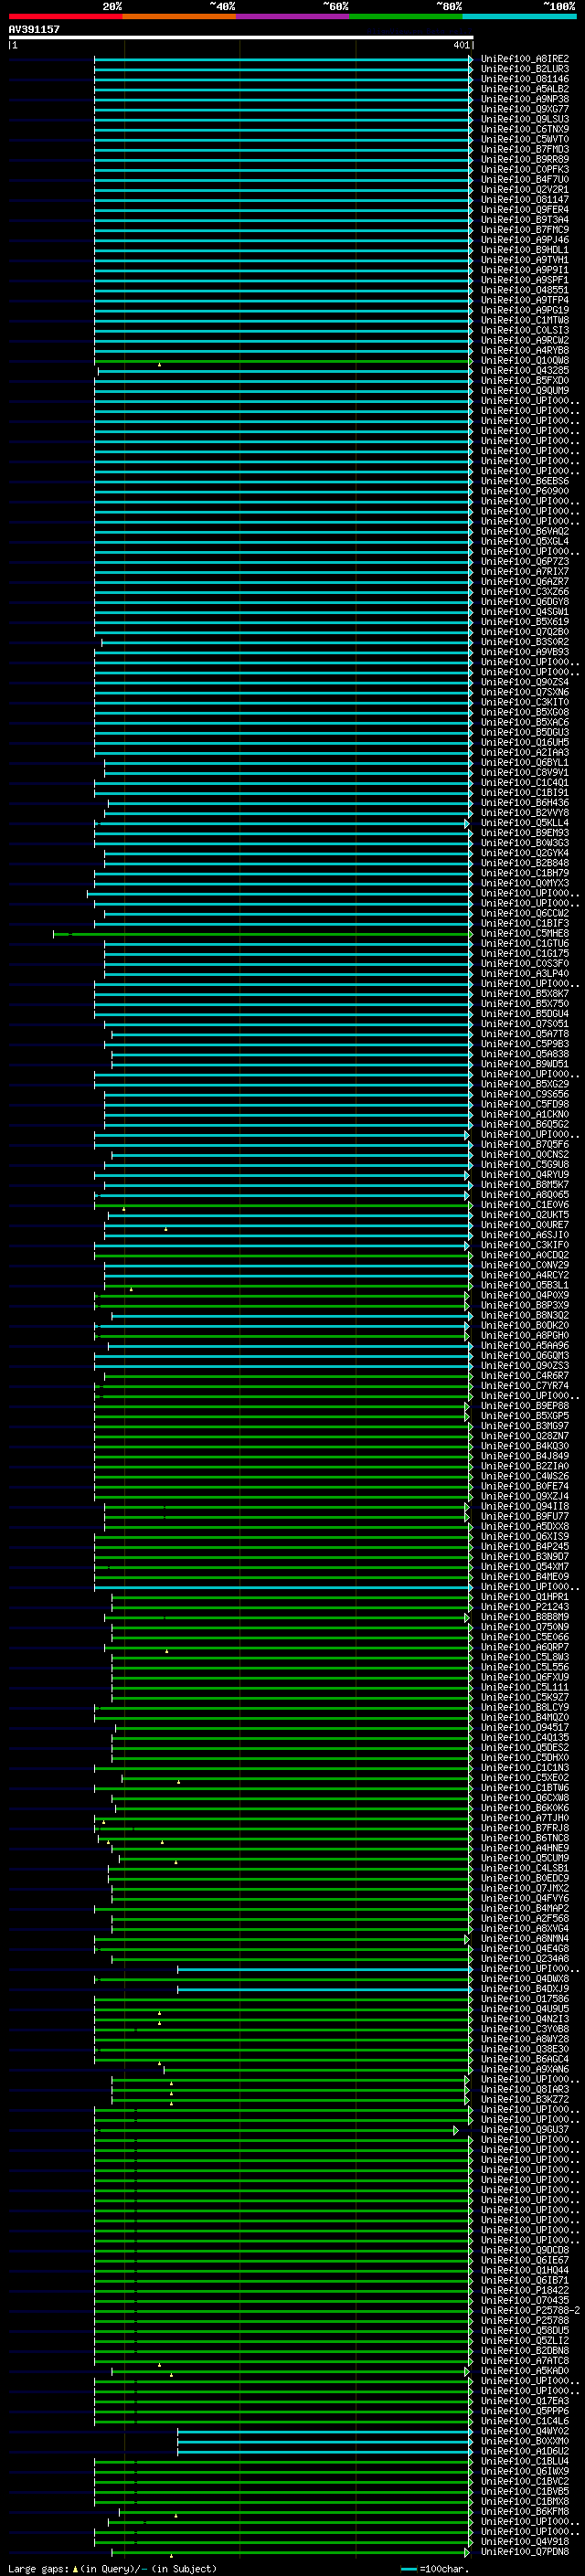Open hit UniRef100_A9TVH1
Image resolution: width=585 pixels, height=2576 pixels.
(524, 260)
